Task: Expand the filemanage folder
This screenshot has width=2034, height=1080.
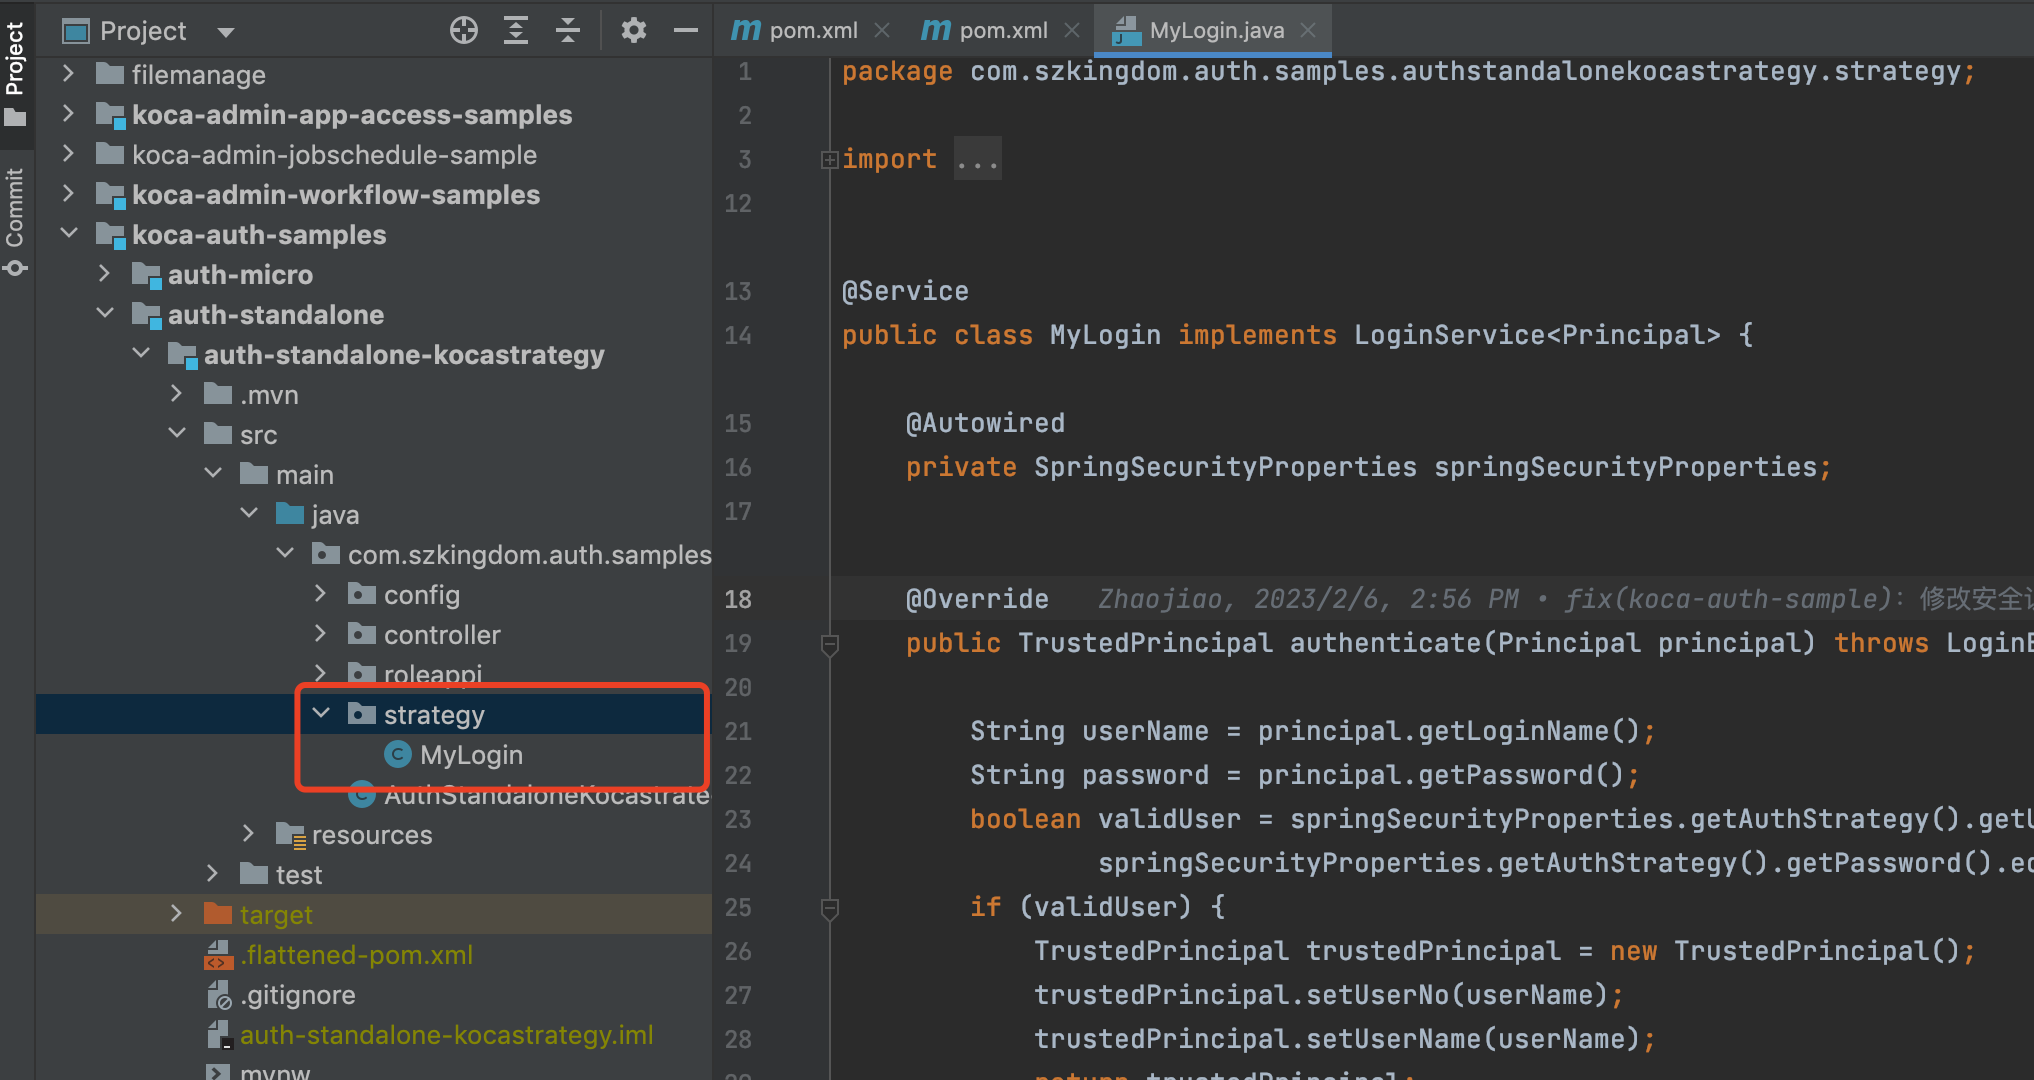Action: [x=68, y=74]
